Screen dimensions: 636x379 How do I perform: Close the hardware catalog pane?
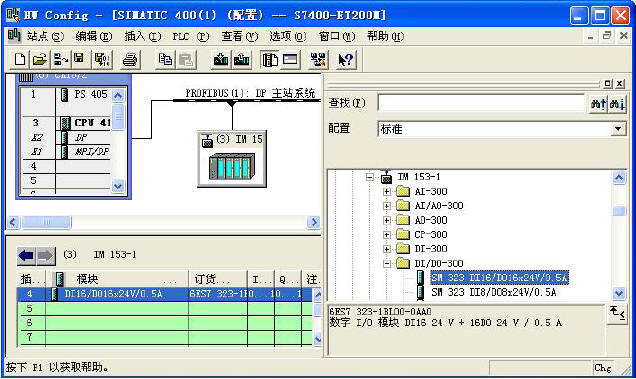point(620,84)
